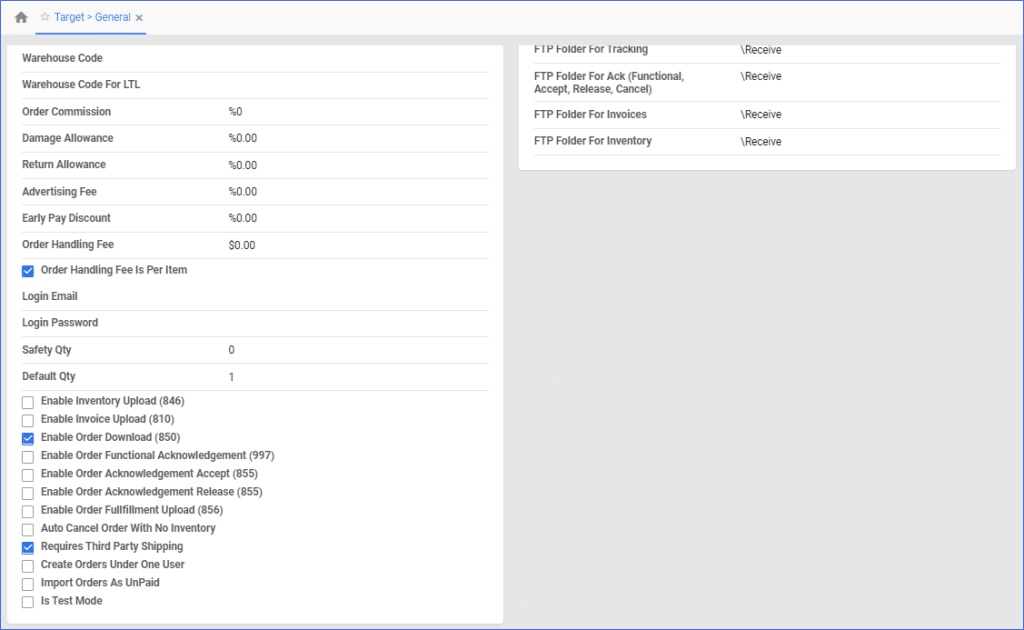1024x630 pixels.
Task: Enable Order Acknowledgement Accept (855)
Action: click(27, 474)
